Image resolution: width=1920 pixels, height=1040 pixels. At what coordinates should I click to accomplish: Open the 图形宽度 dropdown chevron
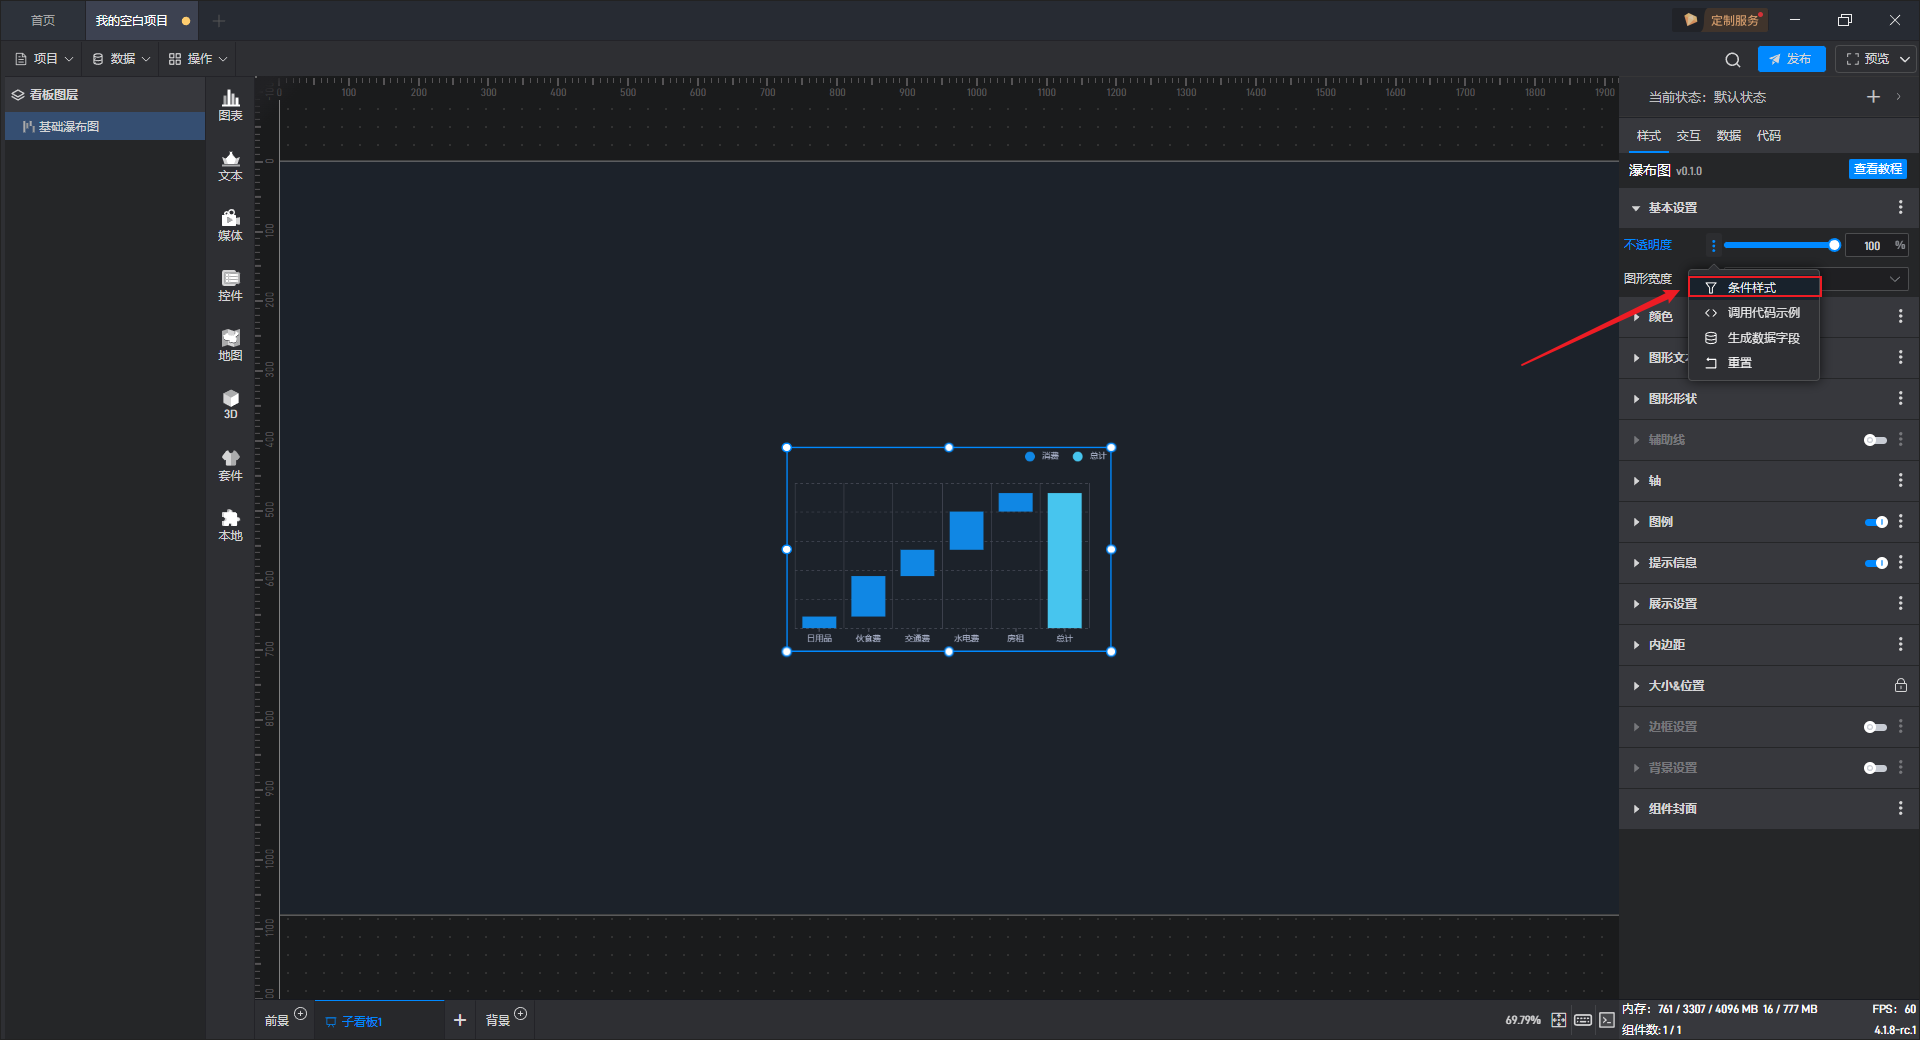[1895, 279]
